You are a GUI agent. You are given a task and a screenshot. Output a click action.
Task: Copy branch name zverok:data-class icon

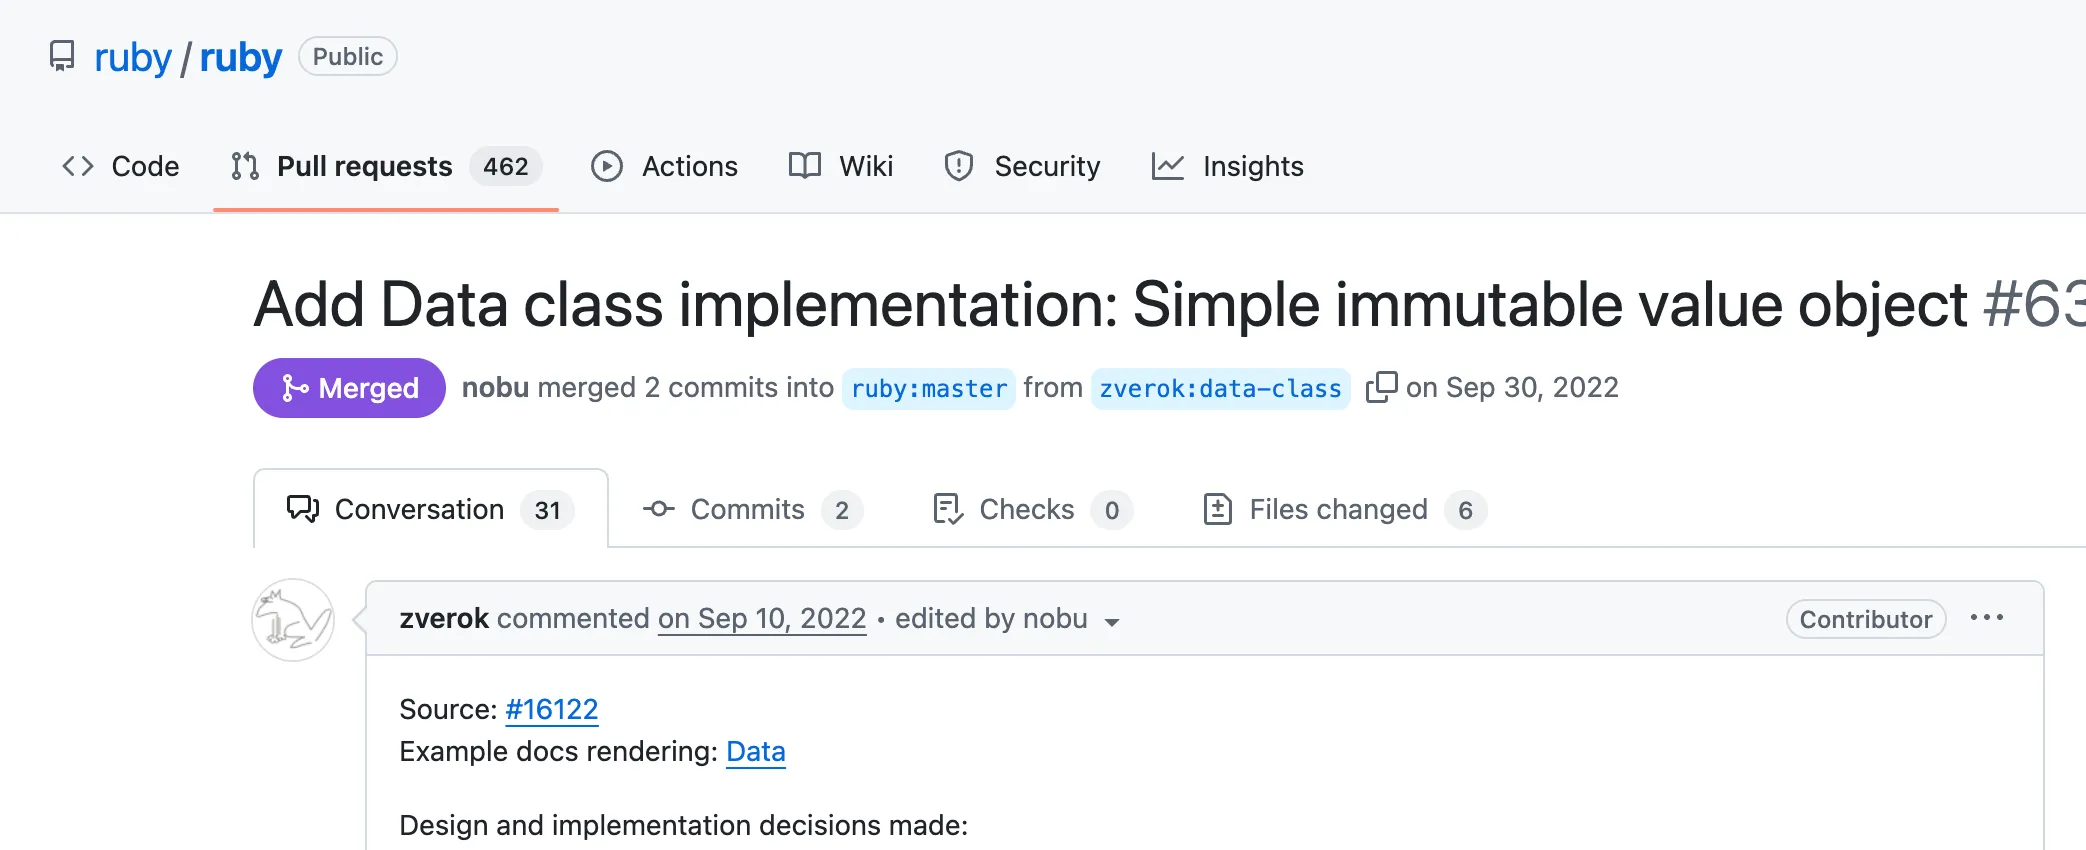tap(1381, 387)
